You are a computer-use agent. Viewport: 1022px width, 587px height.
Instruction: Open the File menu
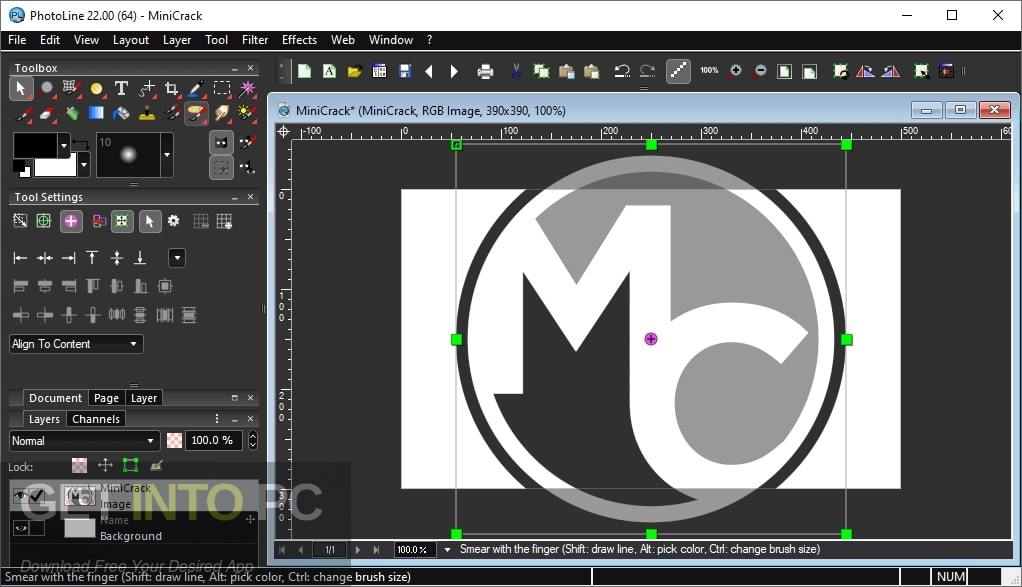point(17,40)
